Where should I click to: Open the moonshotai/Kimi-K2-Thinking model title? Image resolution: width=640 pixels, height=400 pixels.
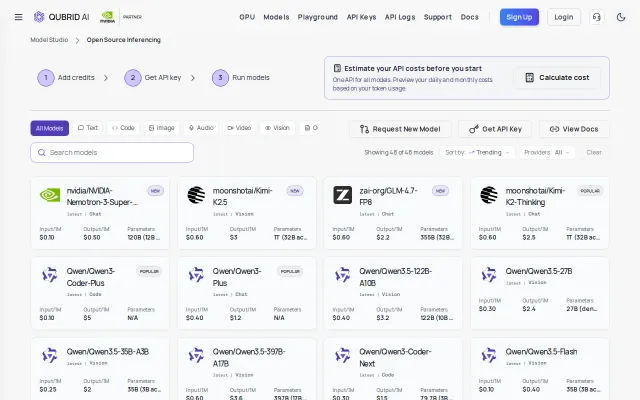535,196
